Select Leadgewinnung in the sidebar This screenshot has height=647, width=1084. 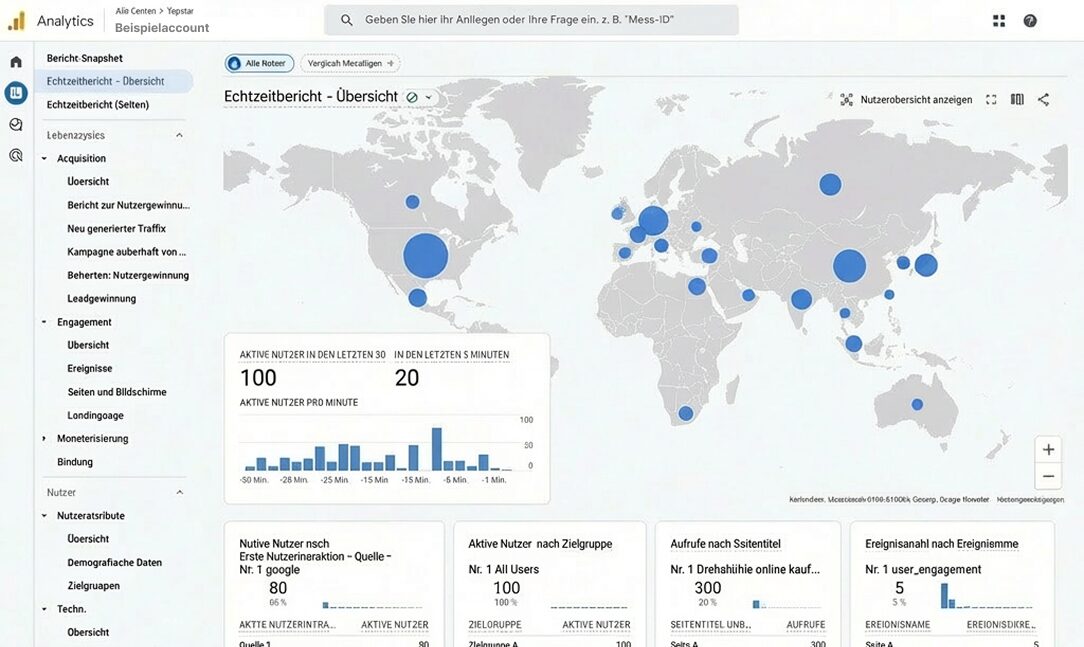[101, 298]
